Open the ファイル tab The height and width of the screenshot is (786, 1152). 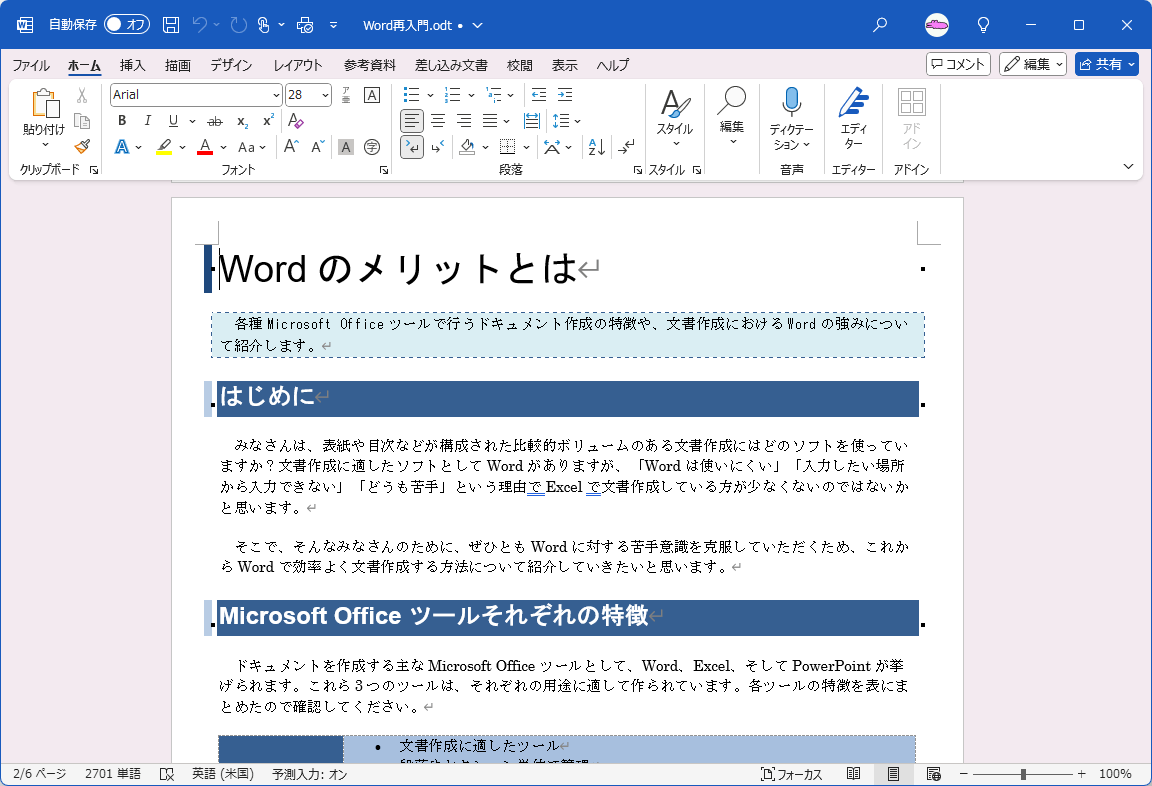(32, 65)
